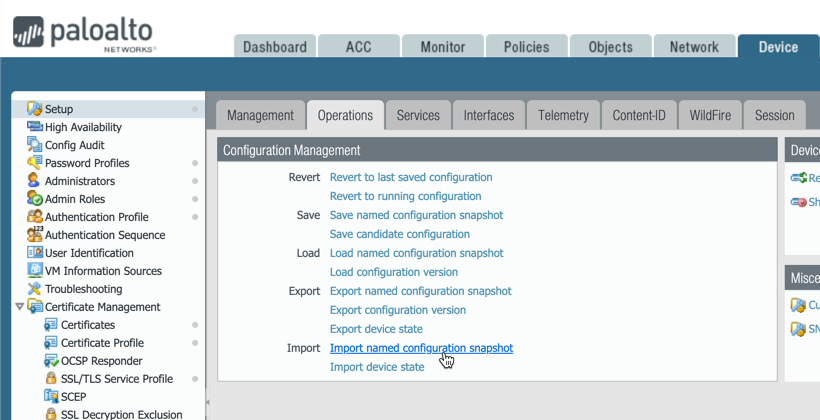Image resolution: width=820 pixels, height=420 pixels.
Task: Open the Monitor top navigation tab
Action: (442, 47)
